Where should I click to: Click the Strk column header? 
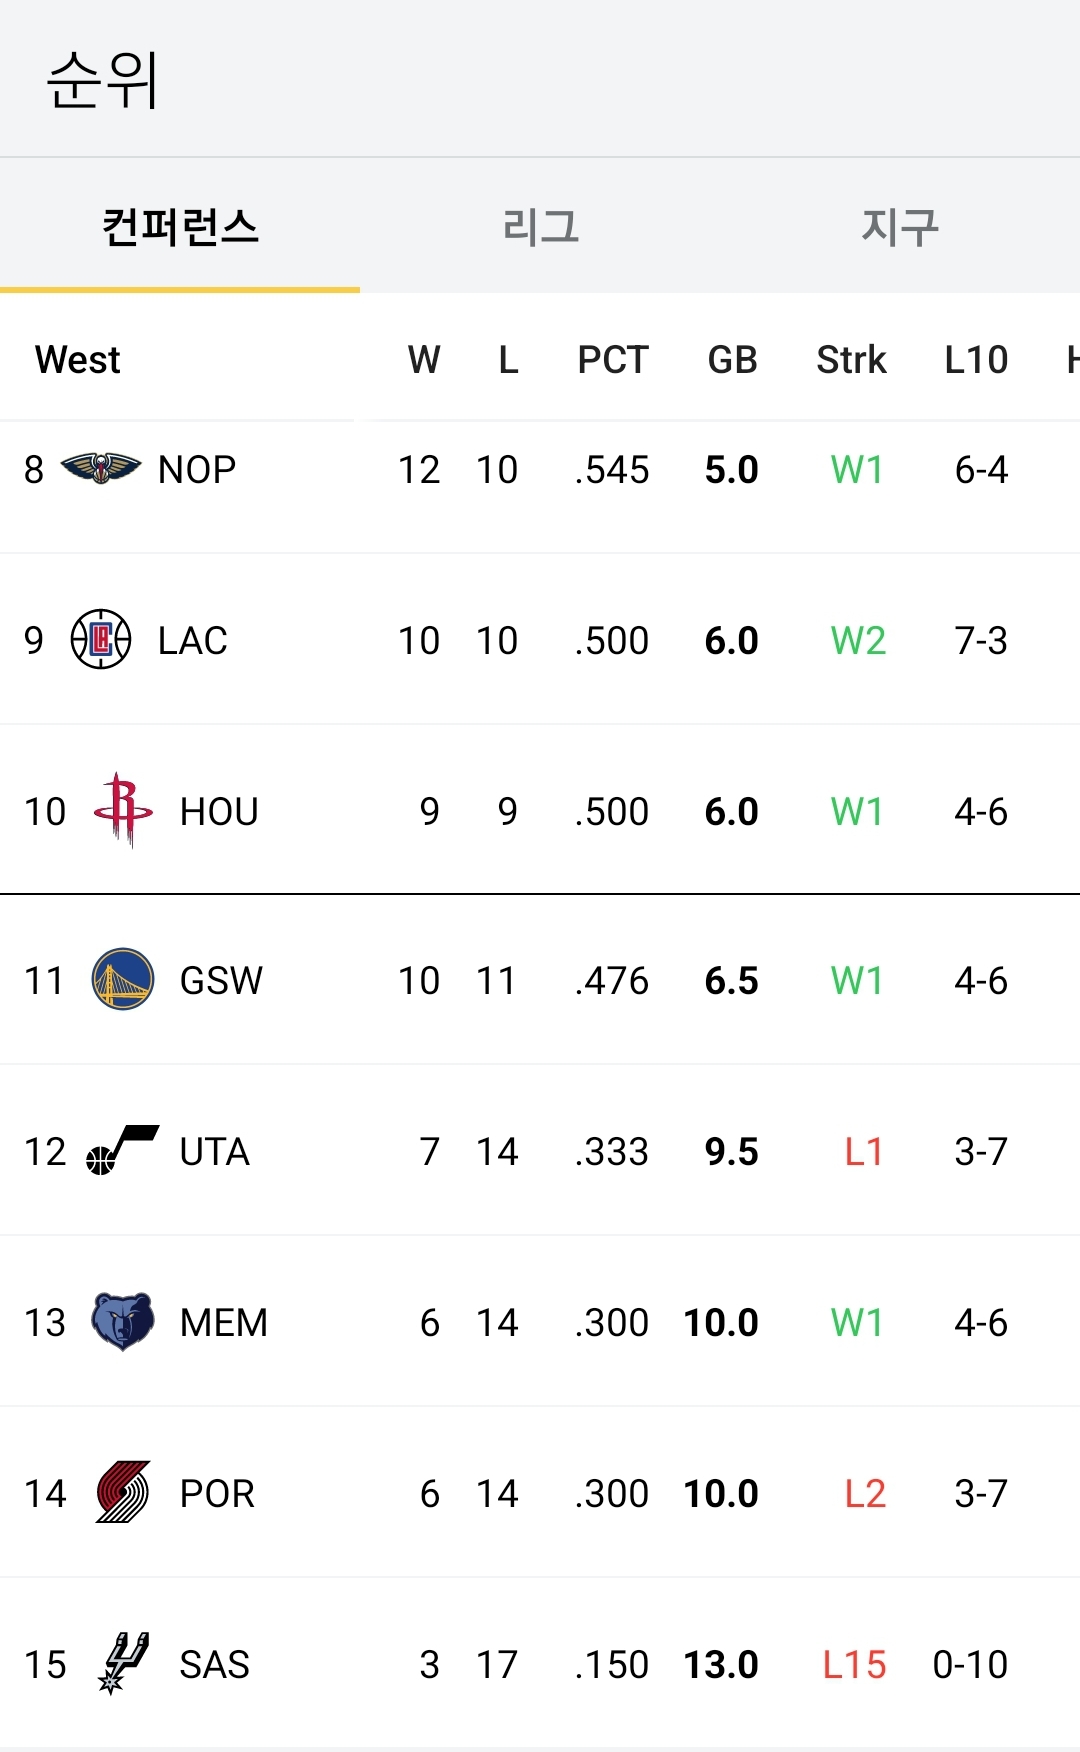pyautogui.click(x=851, y=360)
